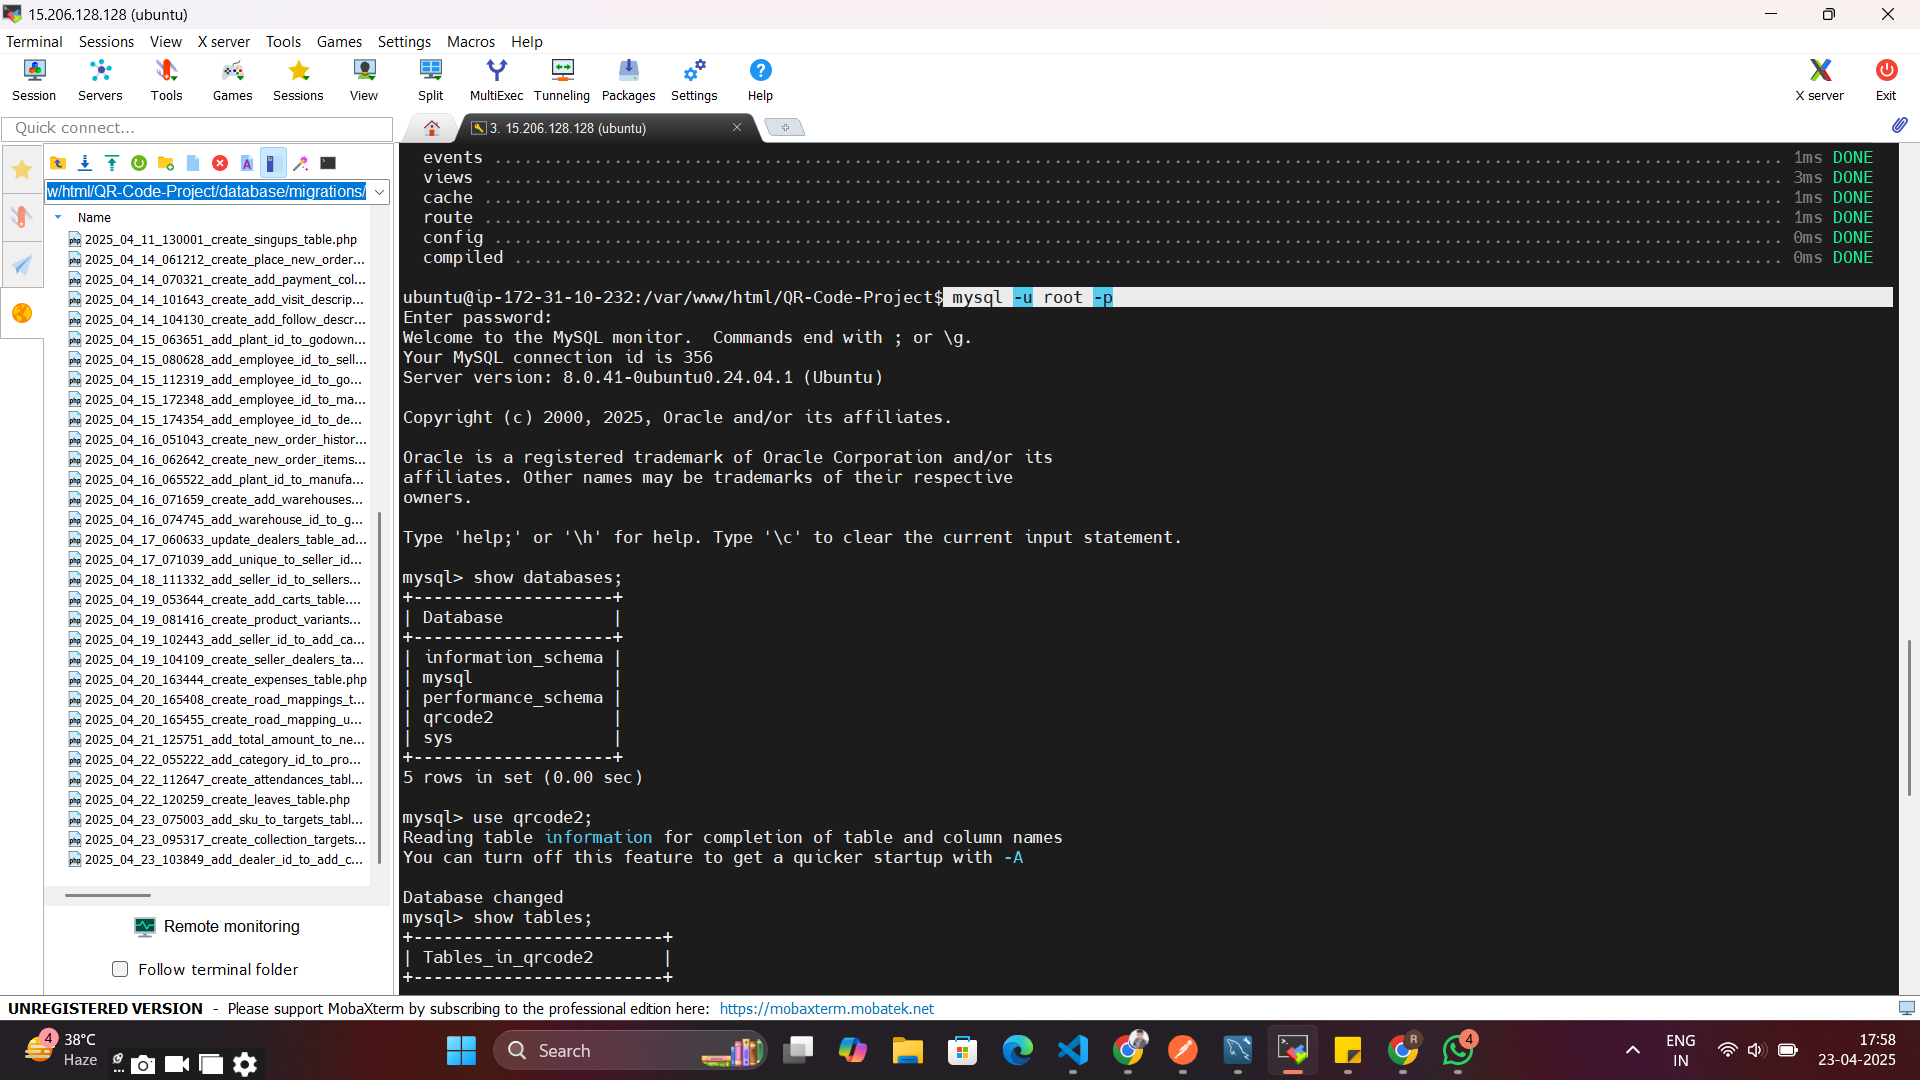Split the terminal with the Split icon
Viewport: 1920px width, 1080px height.
coord(431,80)
